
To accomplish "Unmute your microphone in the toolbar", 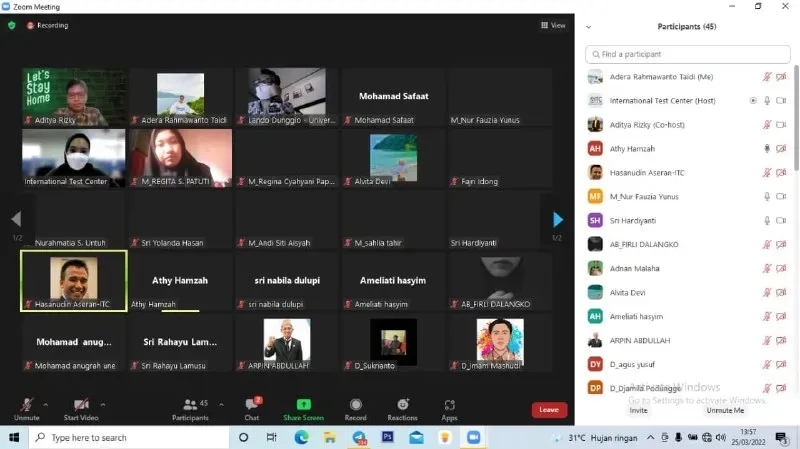I will point(26,405).
